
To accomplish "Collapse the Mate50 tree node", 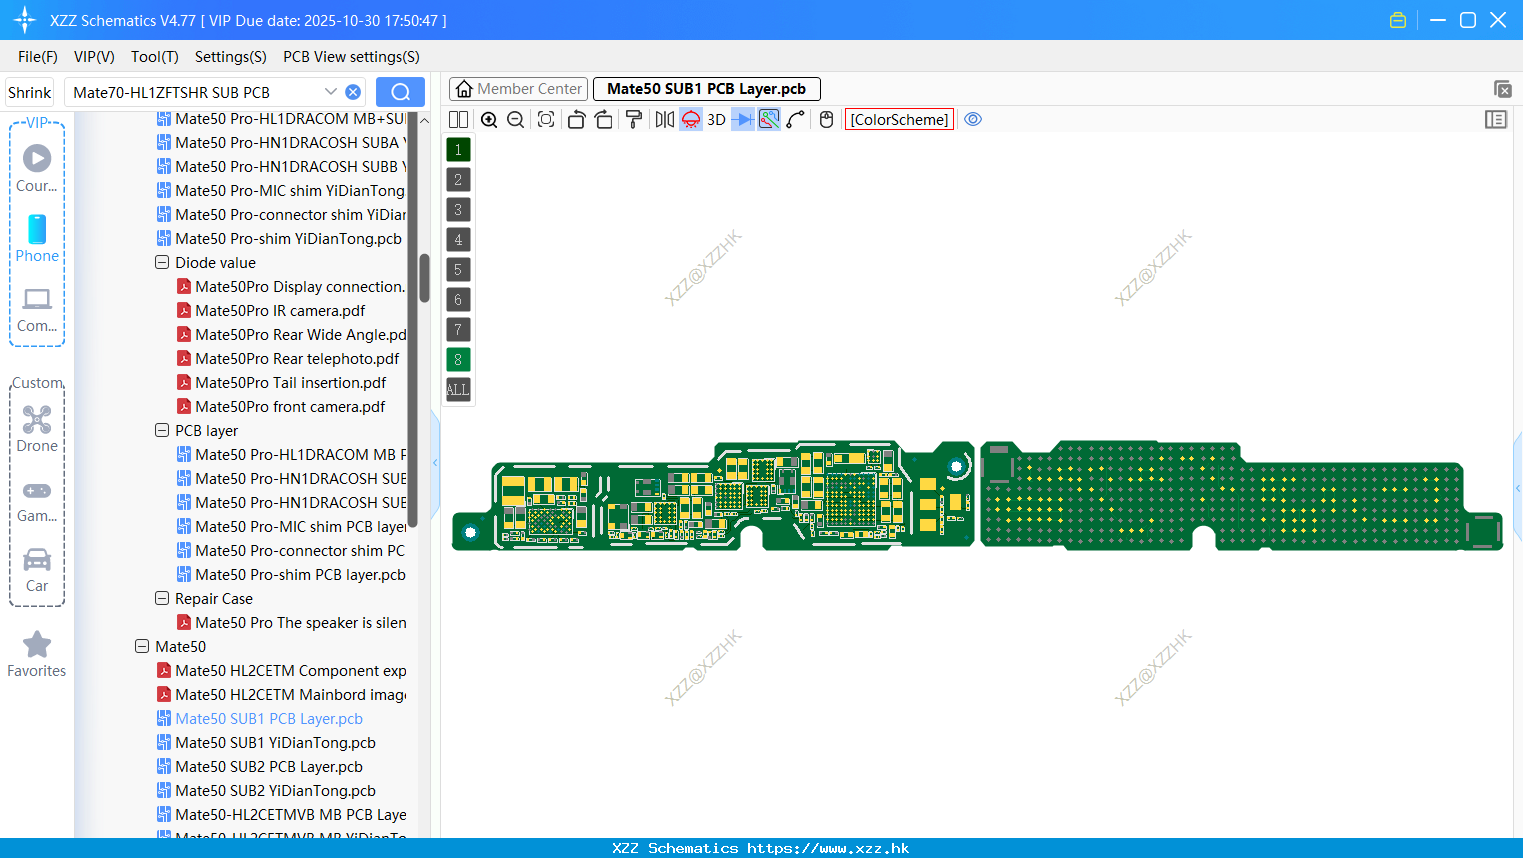I will click(x=142, y=647).
